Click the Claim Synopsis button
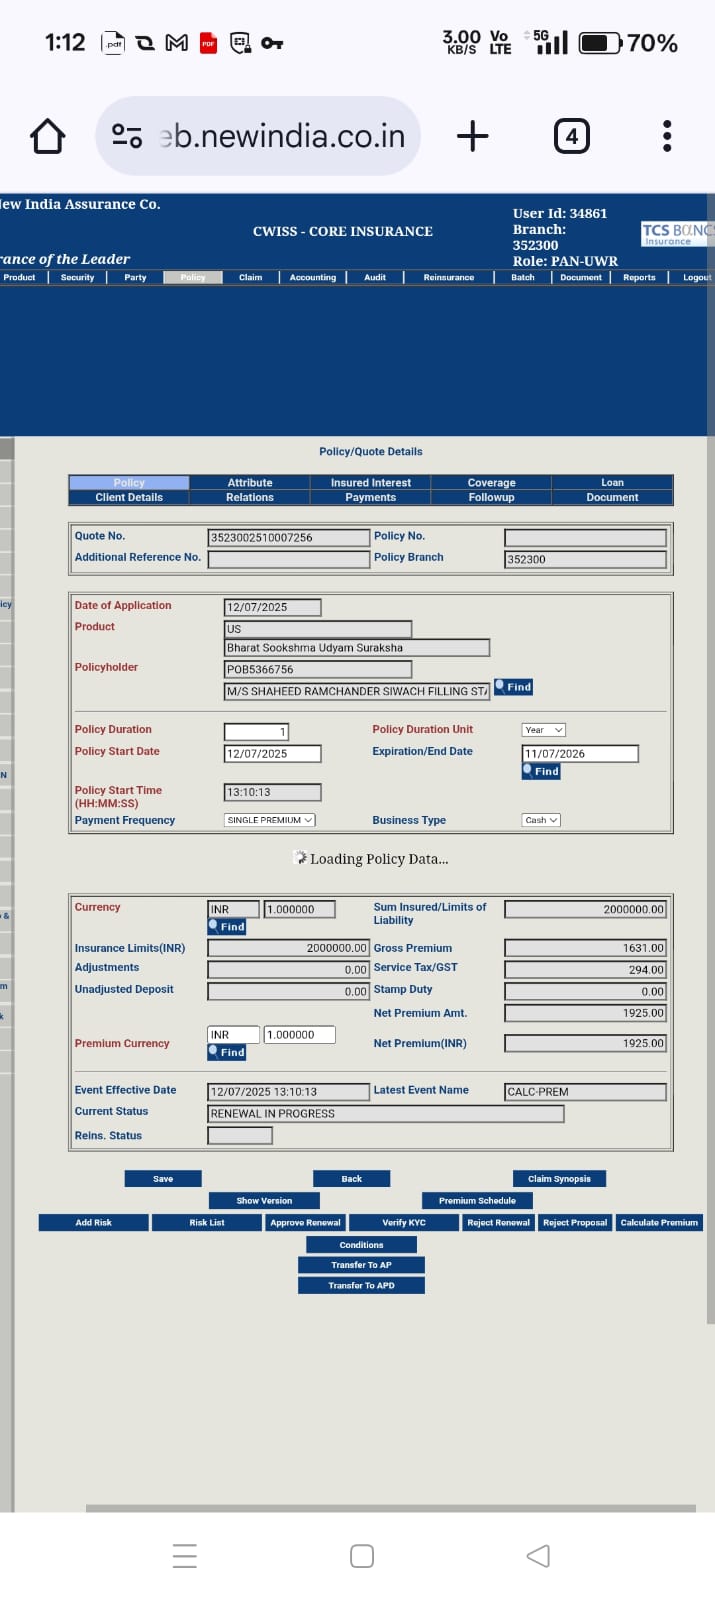Image resolution: width=715 pixels, height=1600 pixels. click(x=559, y=1179)
